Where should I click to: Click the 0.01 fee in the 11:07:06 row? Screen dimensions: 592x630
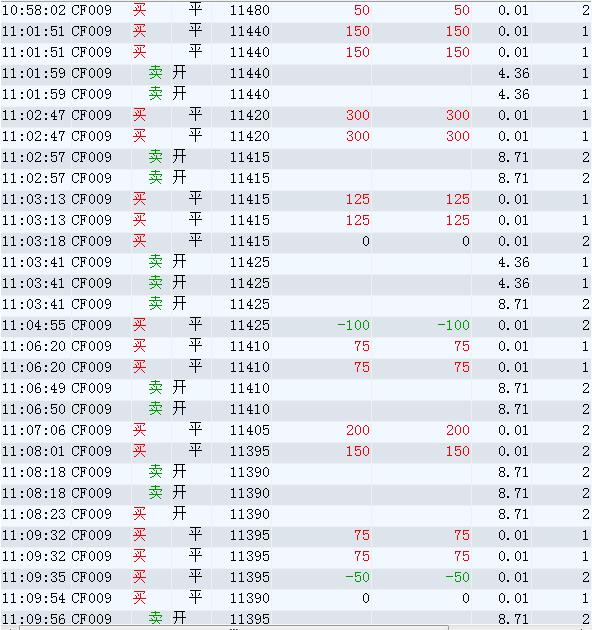pos(513,430)
